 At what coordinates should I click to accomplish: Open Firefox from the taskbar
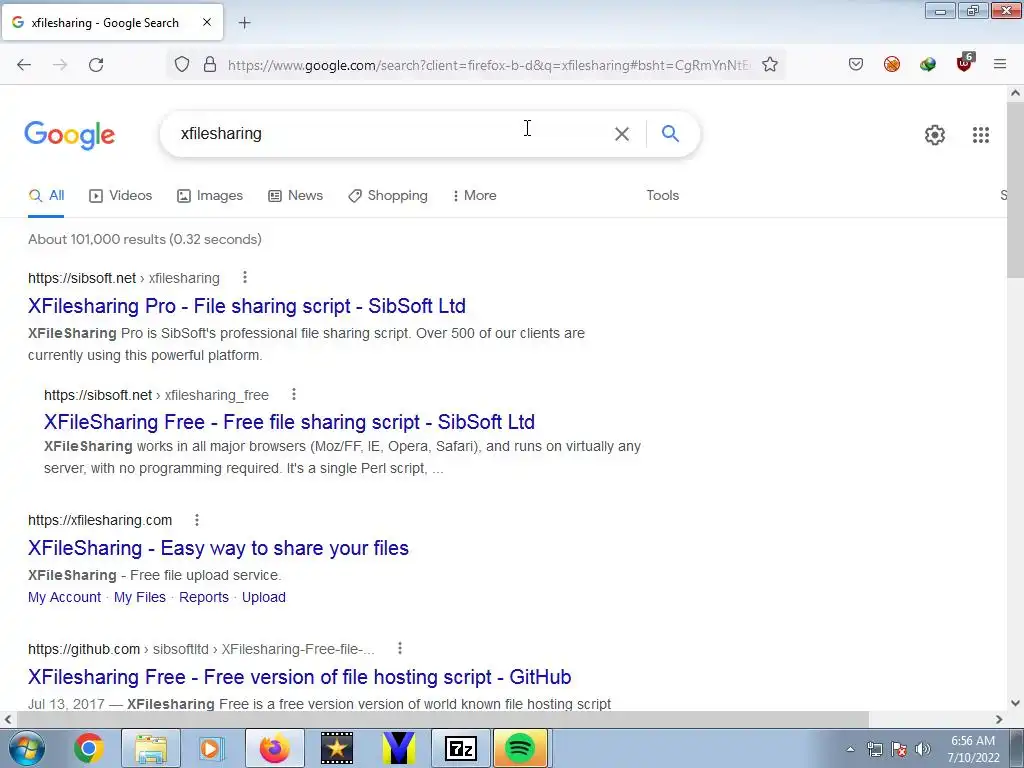tap(275, 748)
